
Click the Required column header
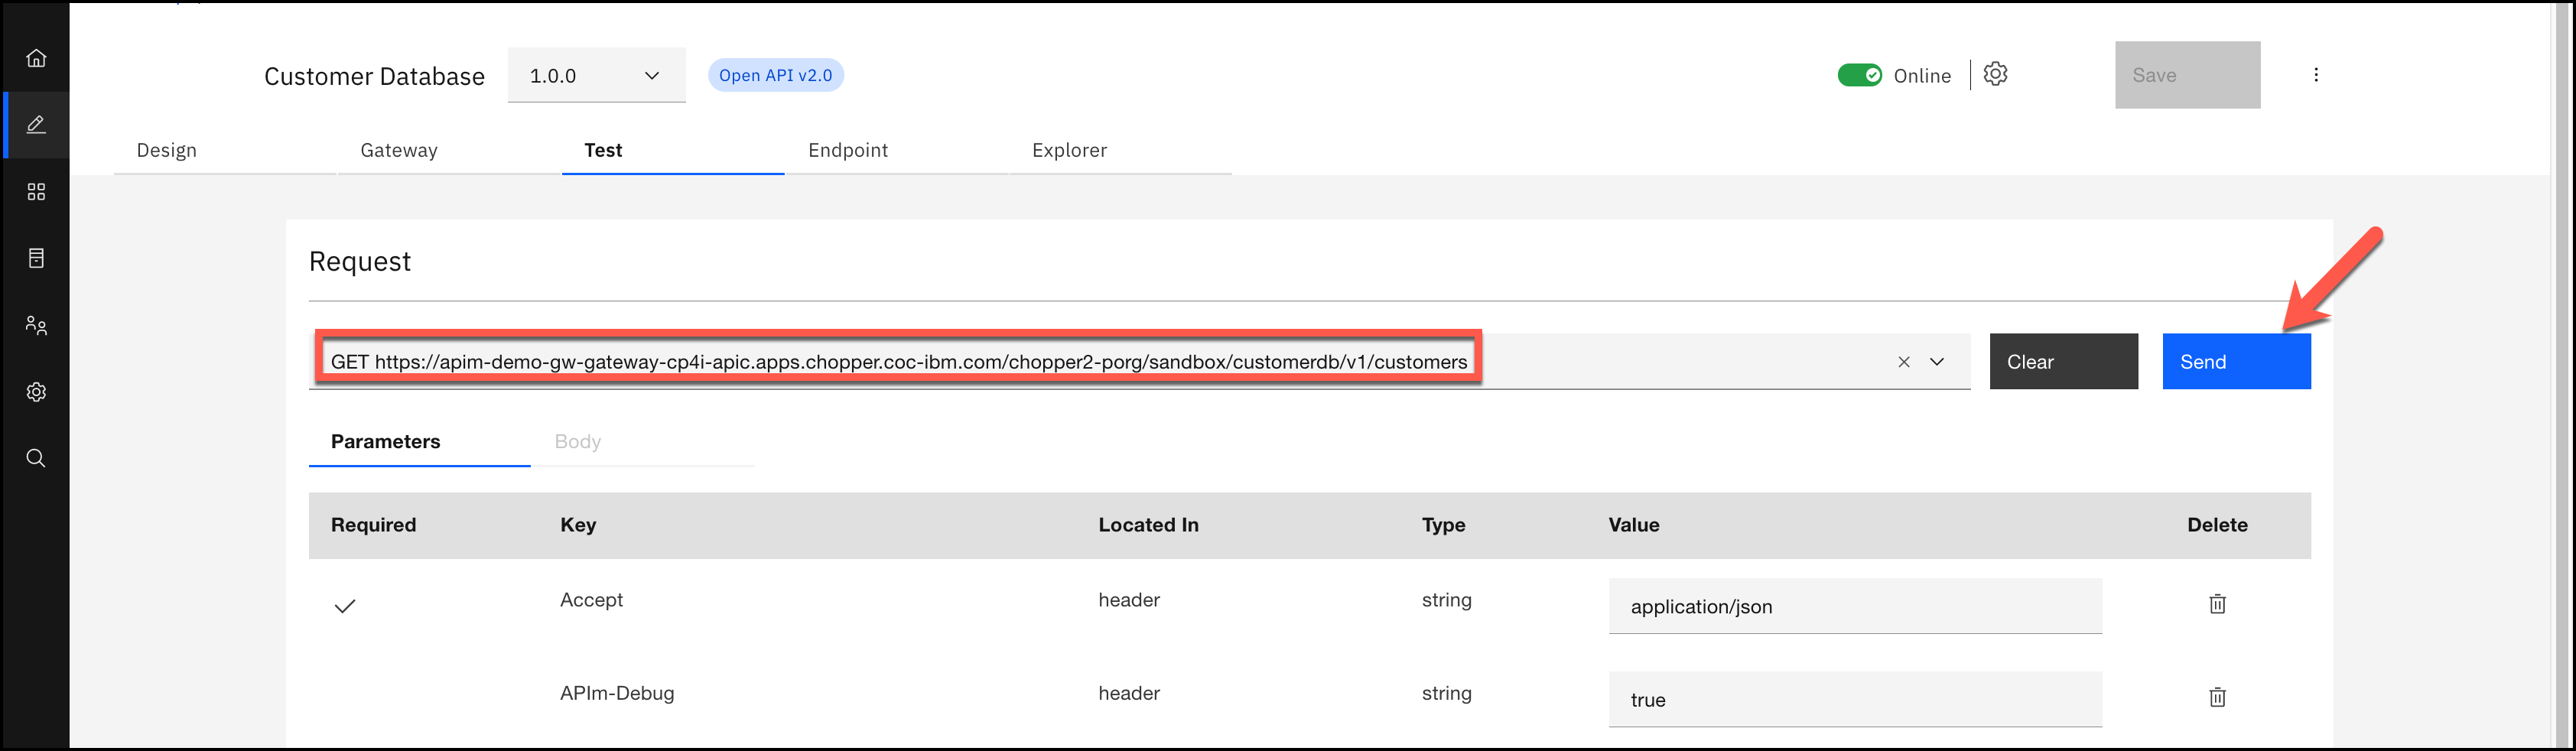pyautogui.click(x=373, y=525)
